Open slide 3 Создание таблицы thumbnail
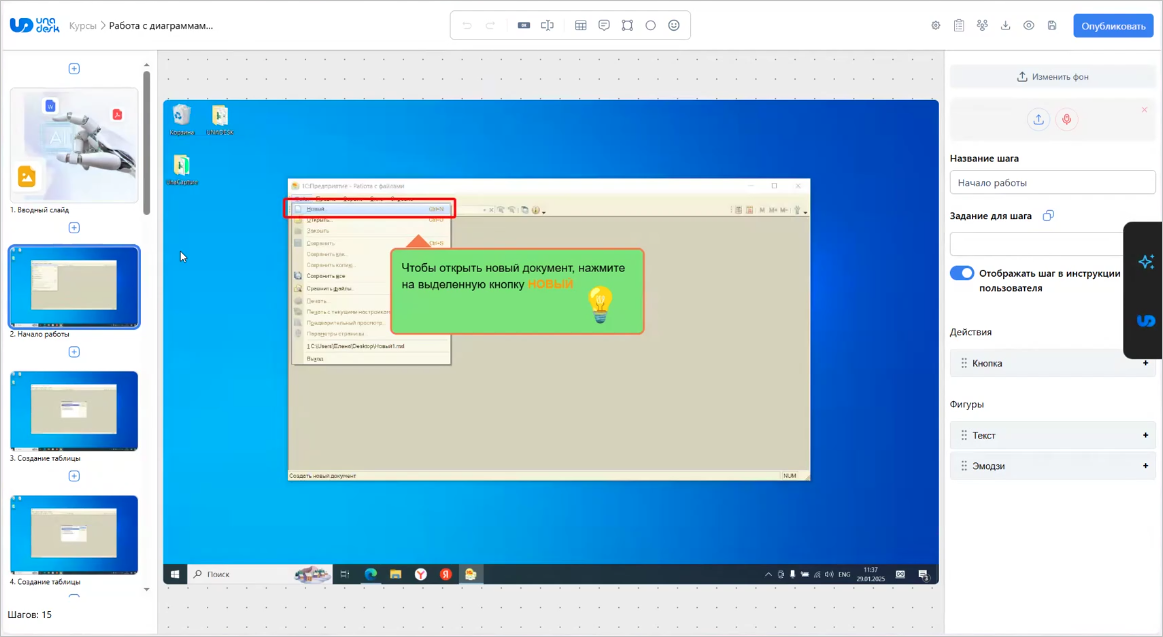Screen dimensions: 1163x637 74,411
